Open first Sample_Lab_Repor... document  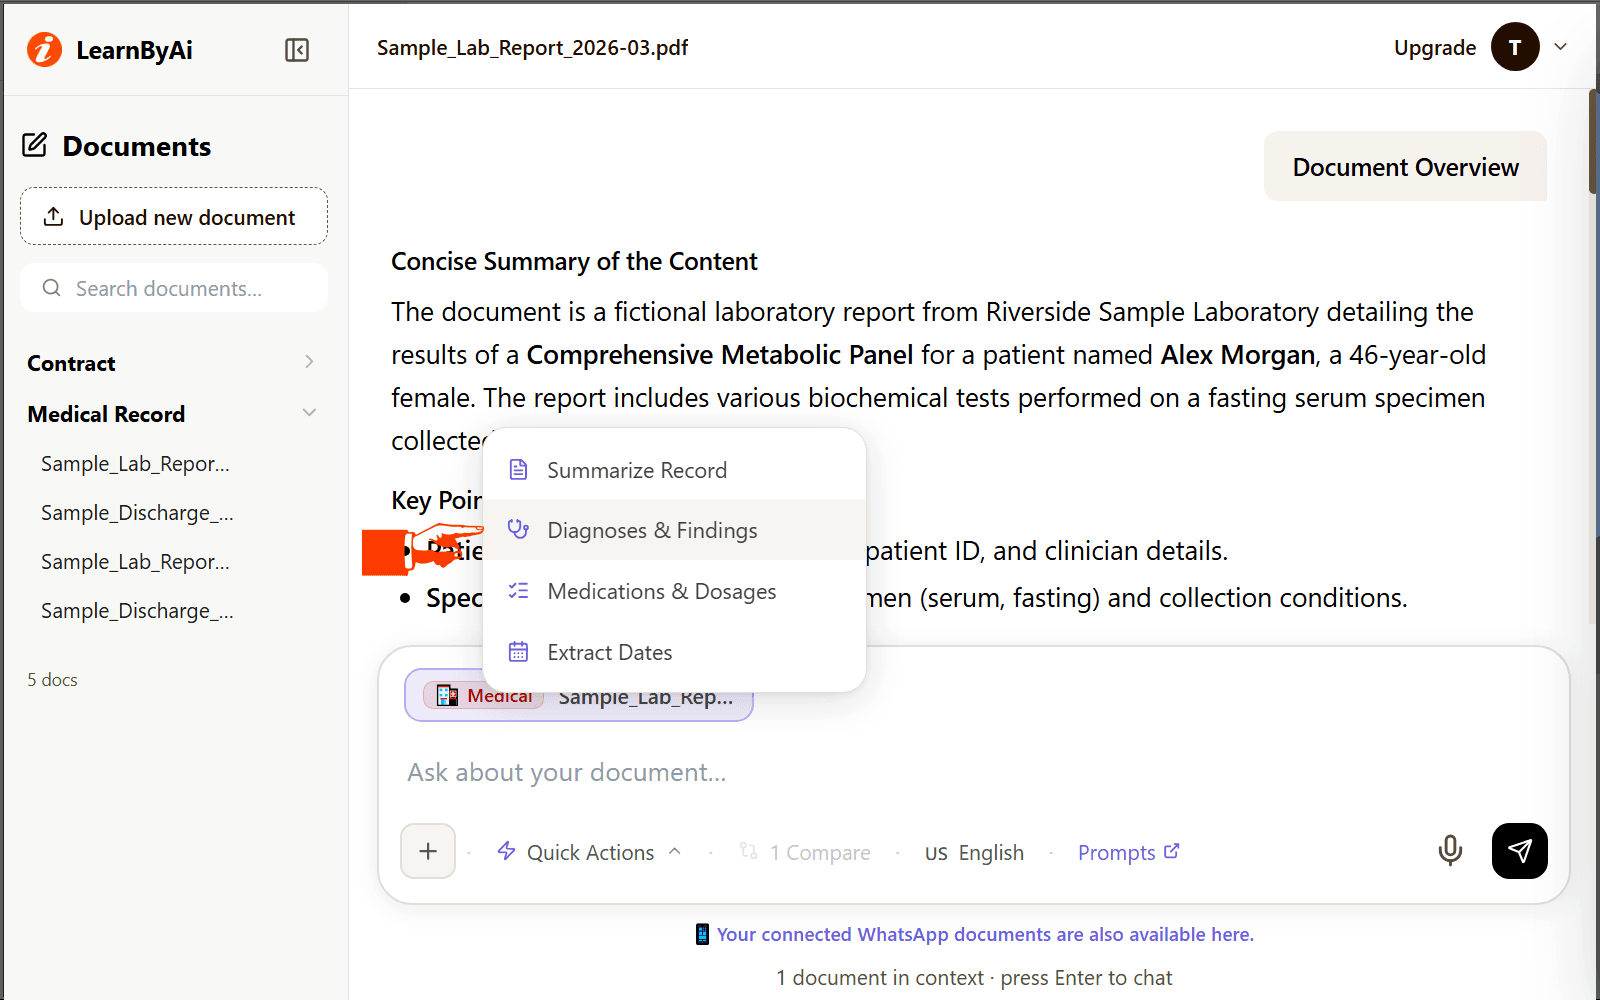coord(135,464)
